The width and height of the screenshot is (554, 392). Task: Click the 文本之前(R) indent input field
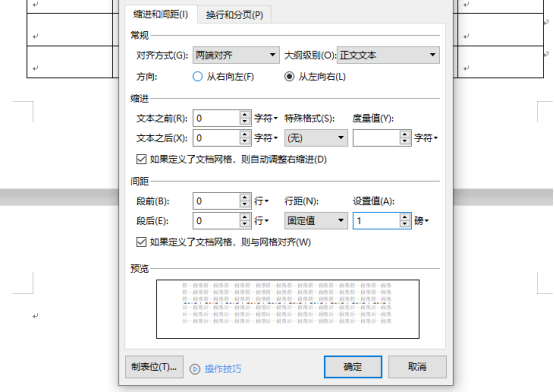point(217,118)
